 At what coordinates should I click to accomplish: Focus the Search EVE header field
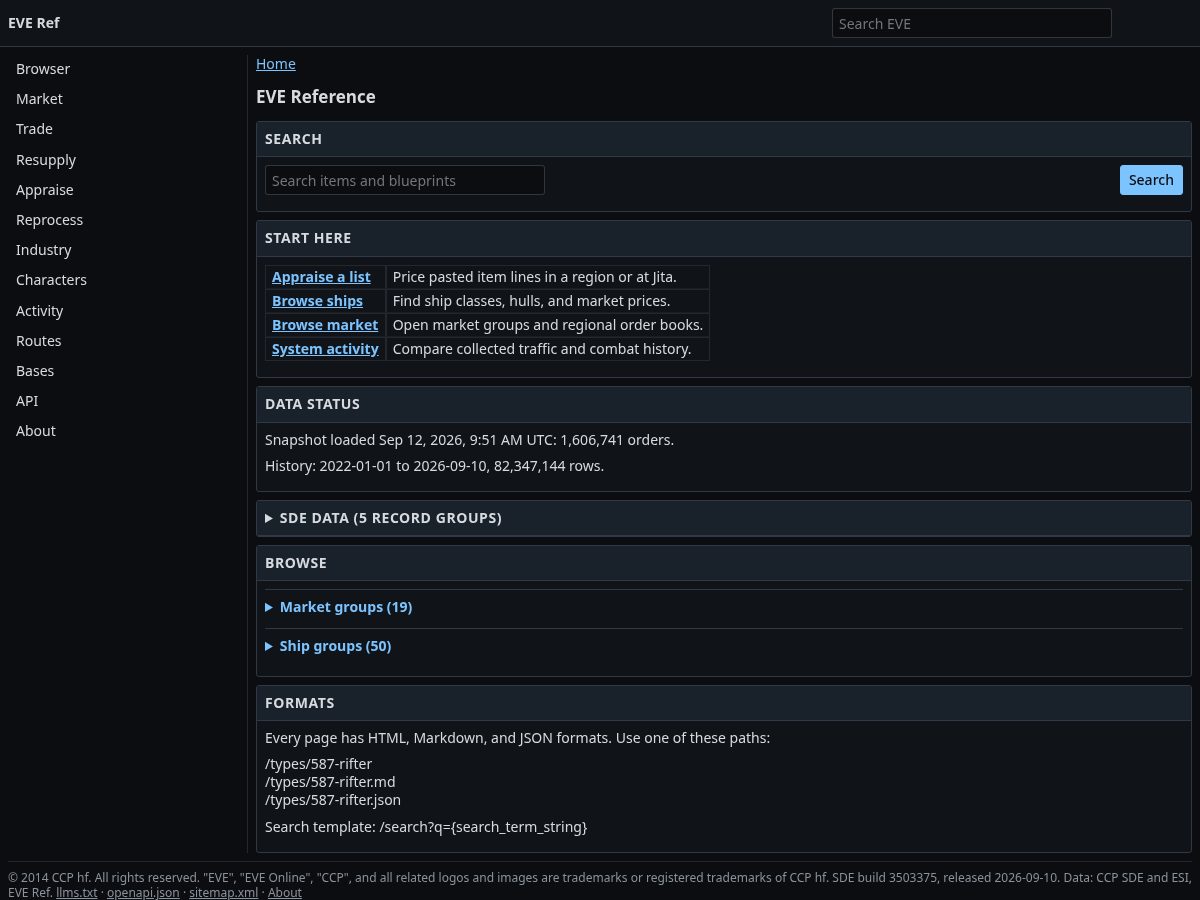point(971,23)
